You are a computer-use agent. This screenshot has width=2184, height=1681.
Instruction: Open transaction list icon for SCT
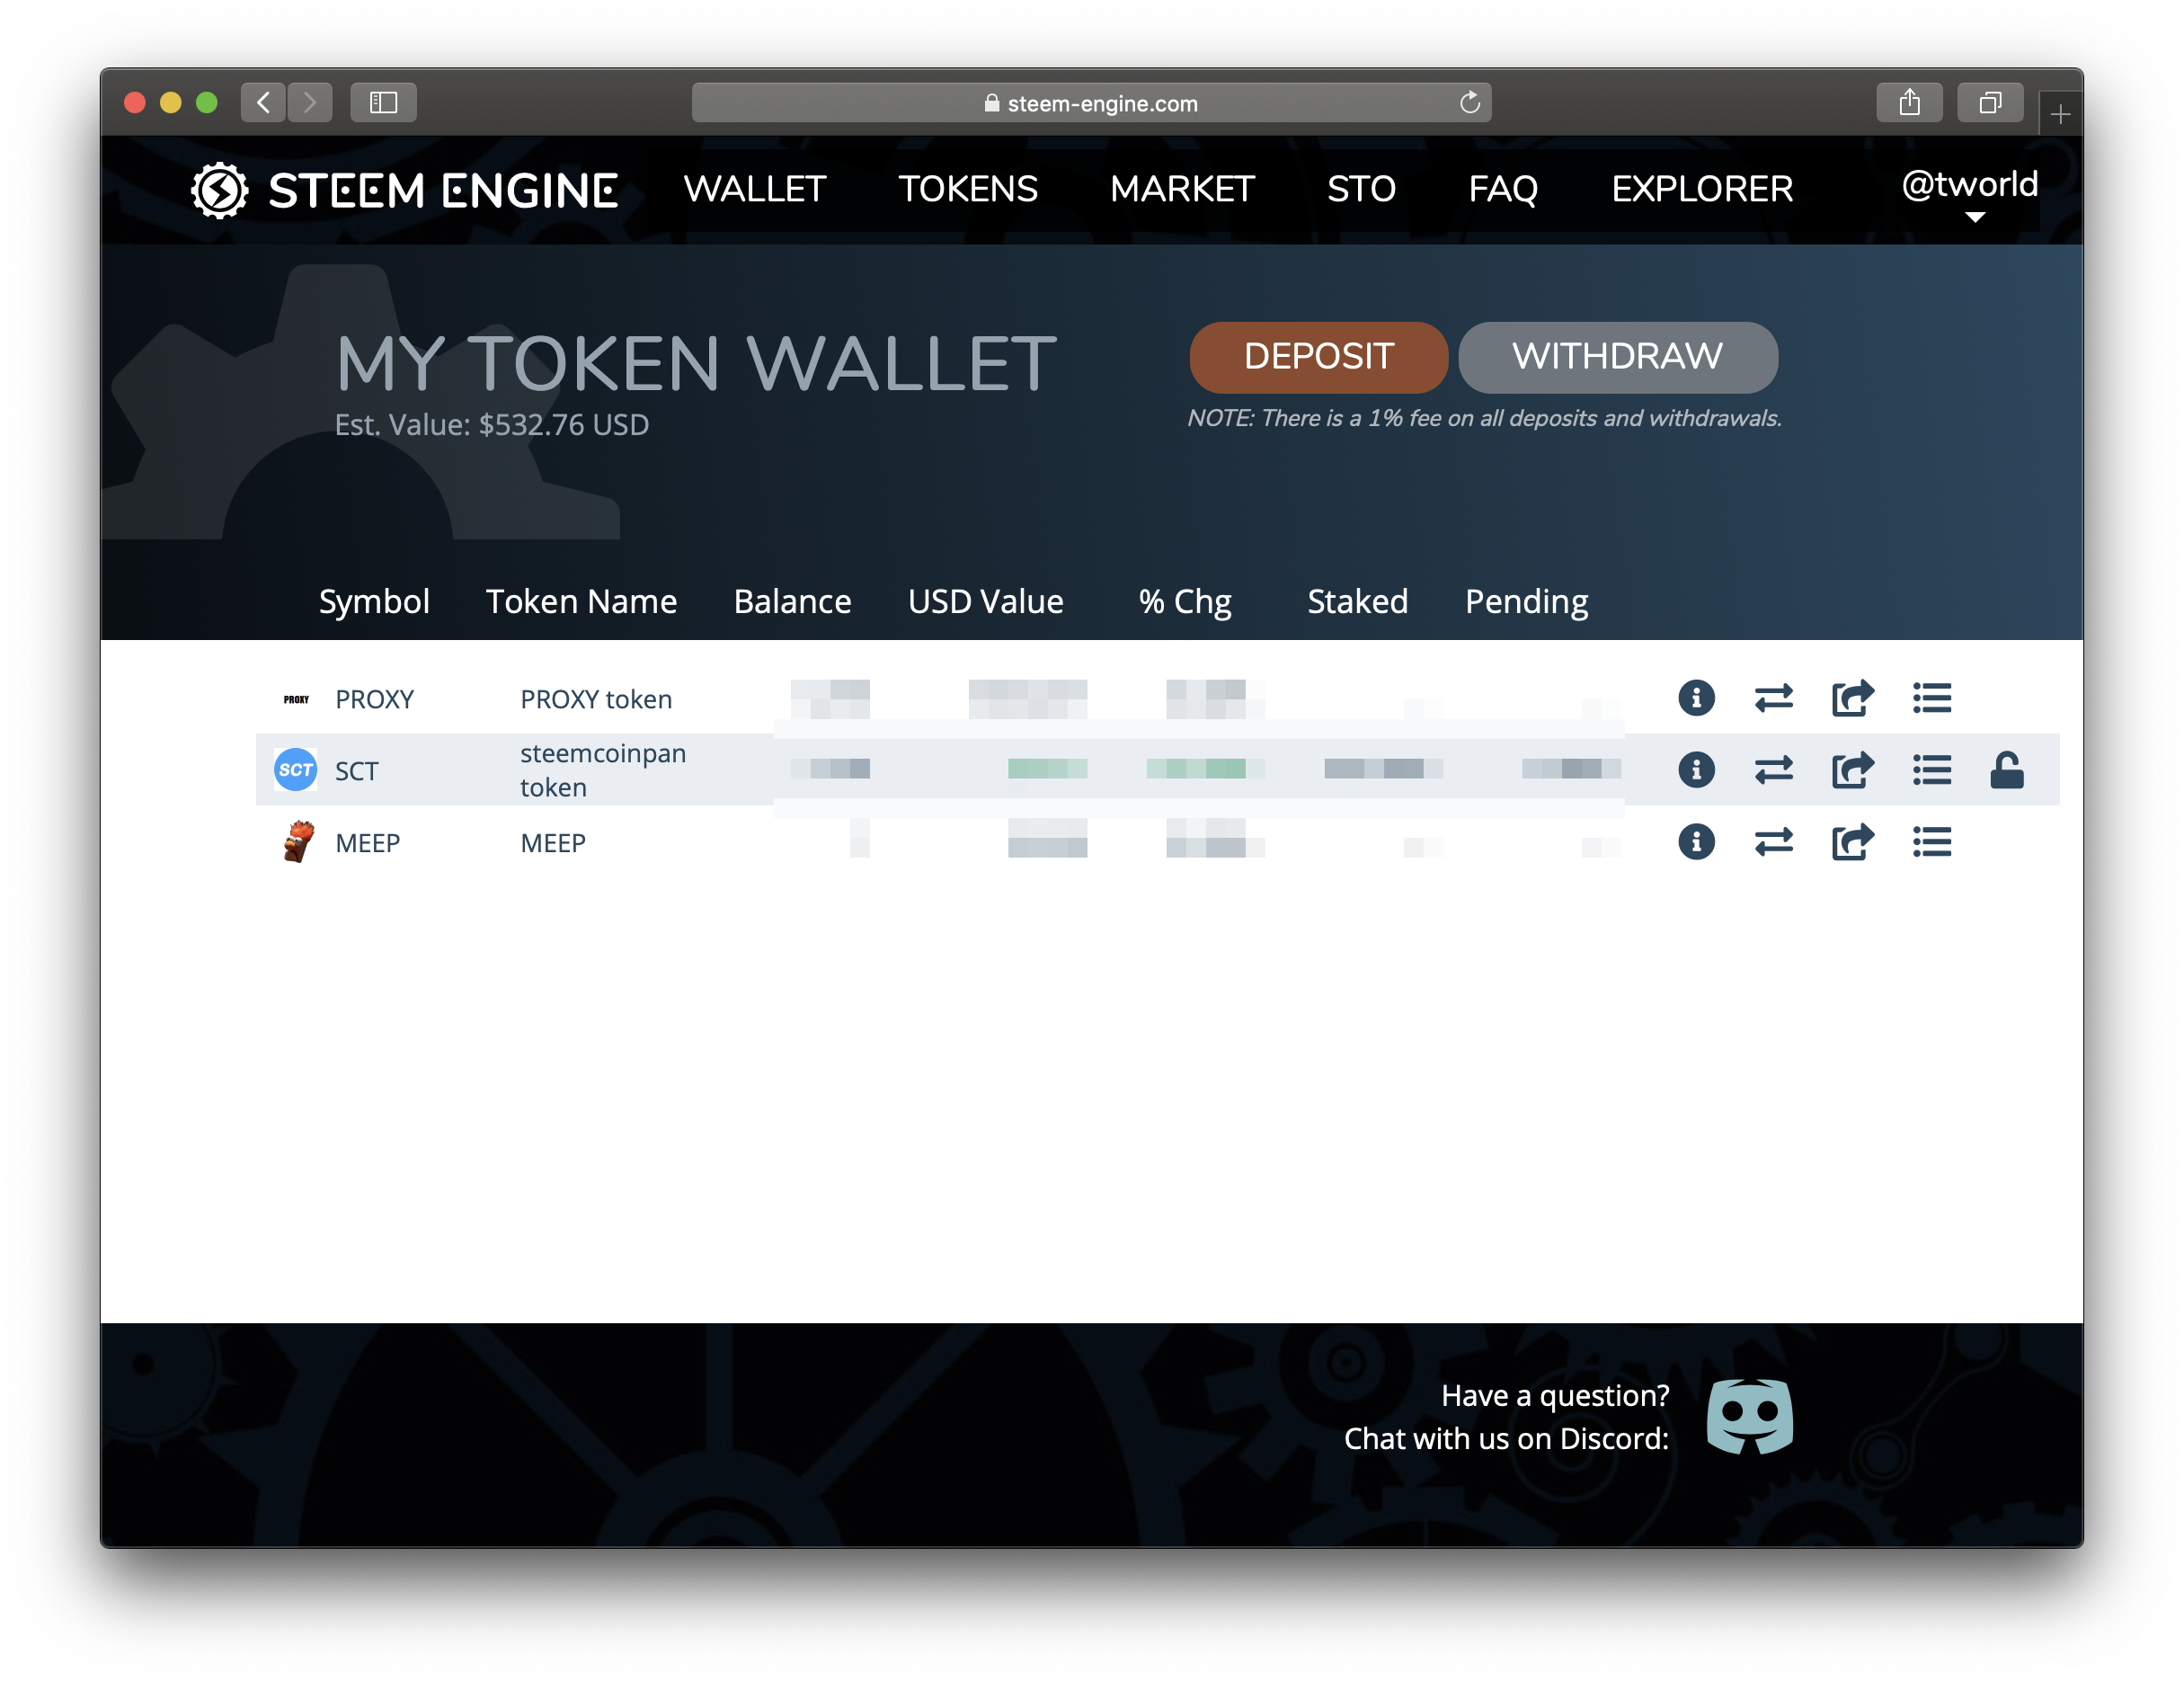click(1932, 770)
